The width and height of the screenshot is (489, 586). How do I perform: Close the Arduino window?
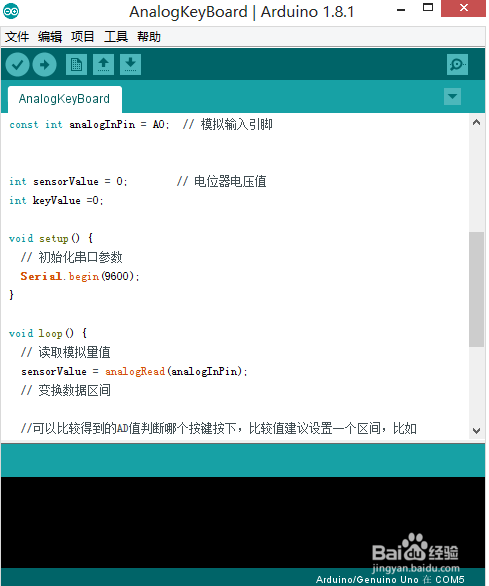(x=464, y=8)
